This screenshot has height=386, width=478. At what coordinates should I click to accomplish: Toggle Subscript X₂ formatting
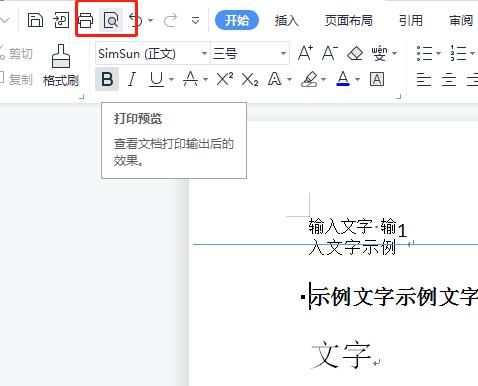point(250,80)
